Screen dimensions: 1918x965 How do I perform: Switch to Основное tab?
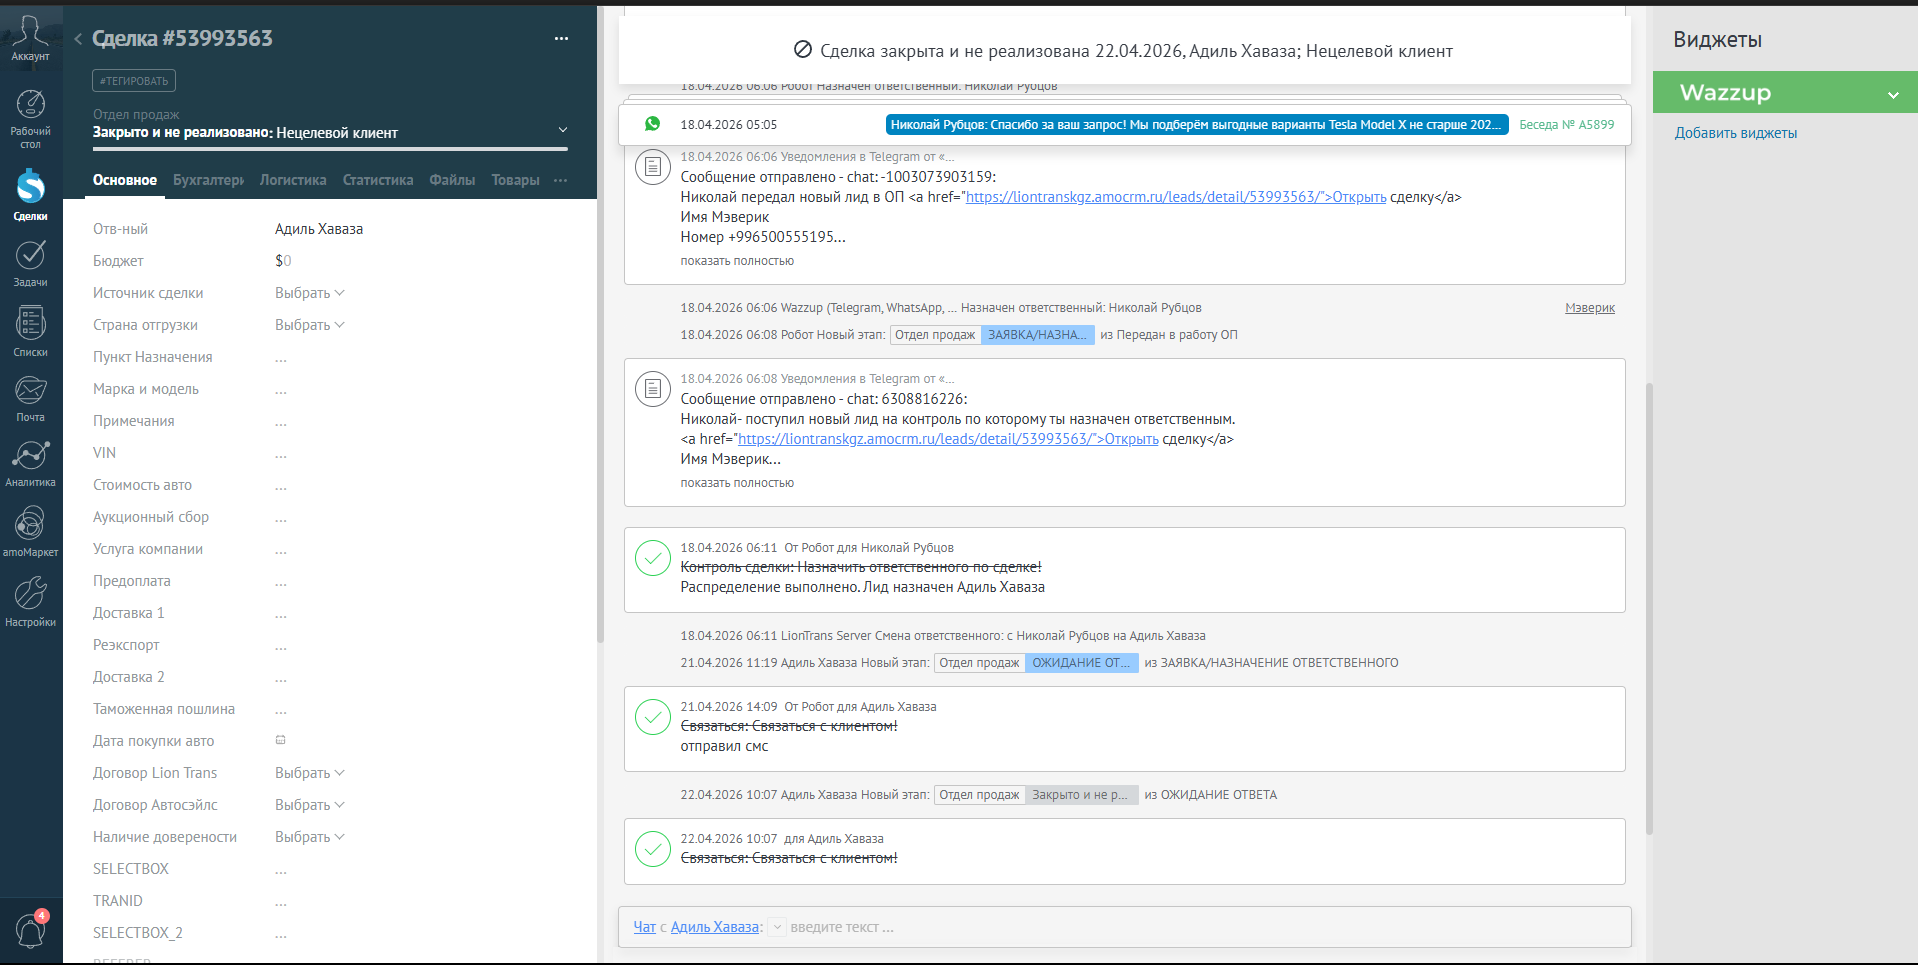coord(125,180)
